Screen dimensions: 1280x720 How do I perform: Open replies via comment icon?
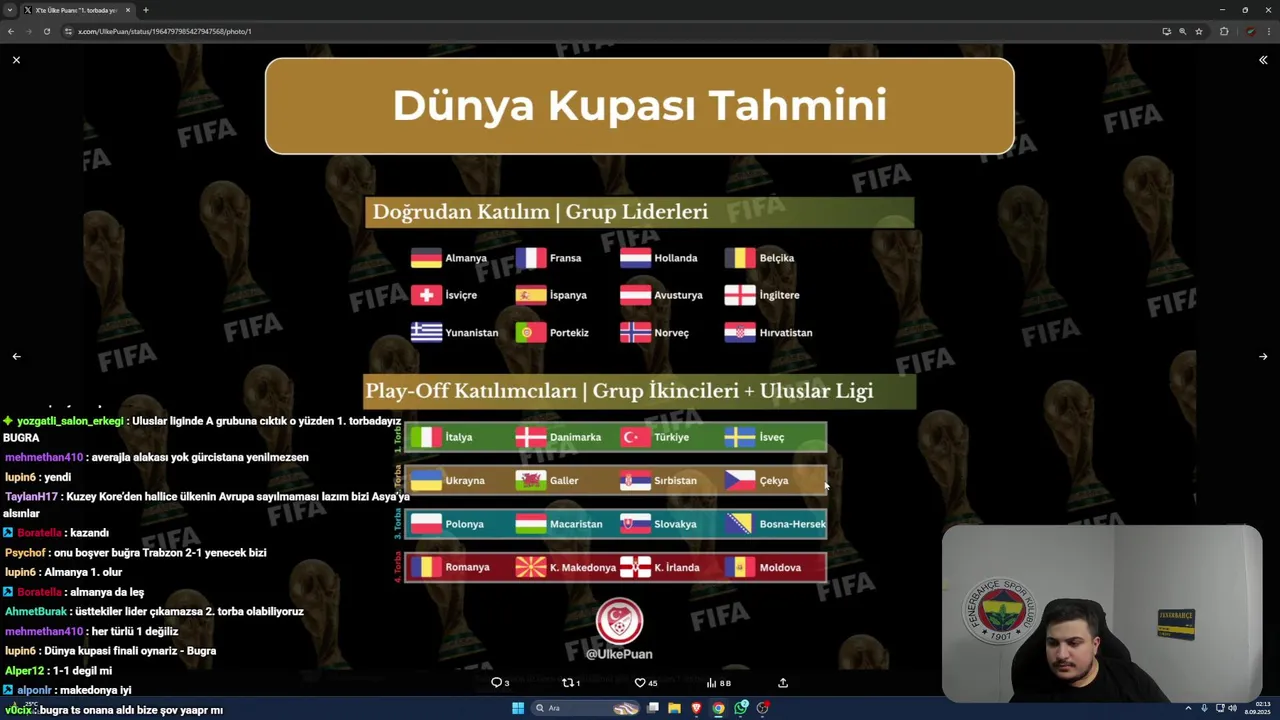point(496,682)
